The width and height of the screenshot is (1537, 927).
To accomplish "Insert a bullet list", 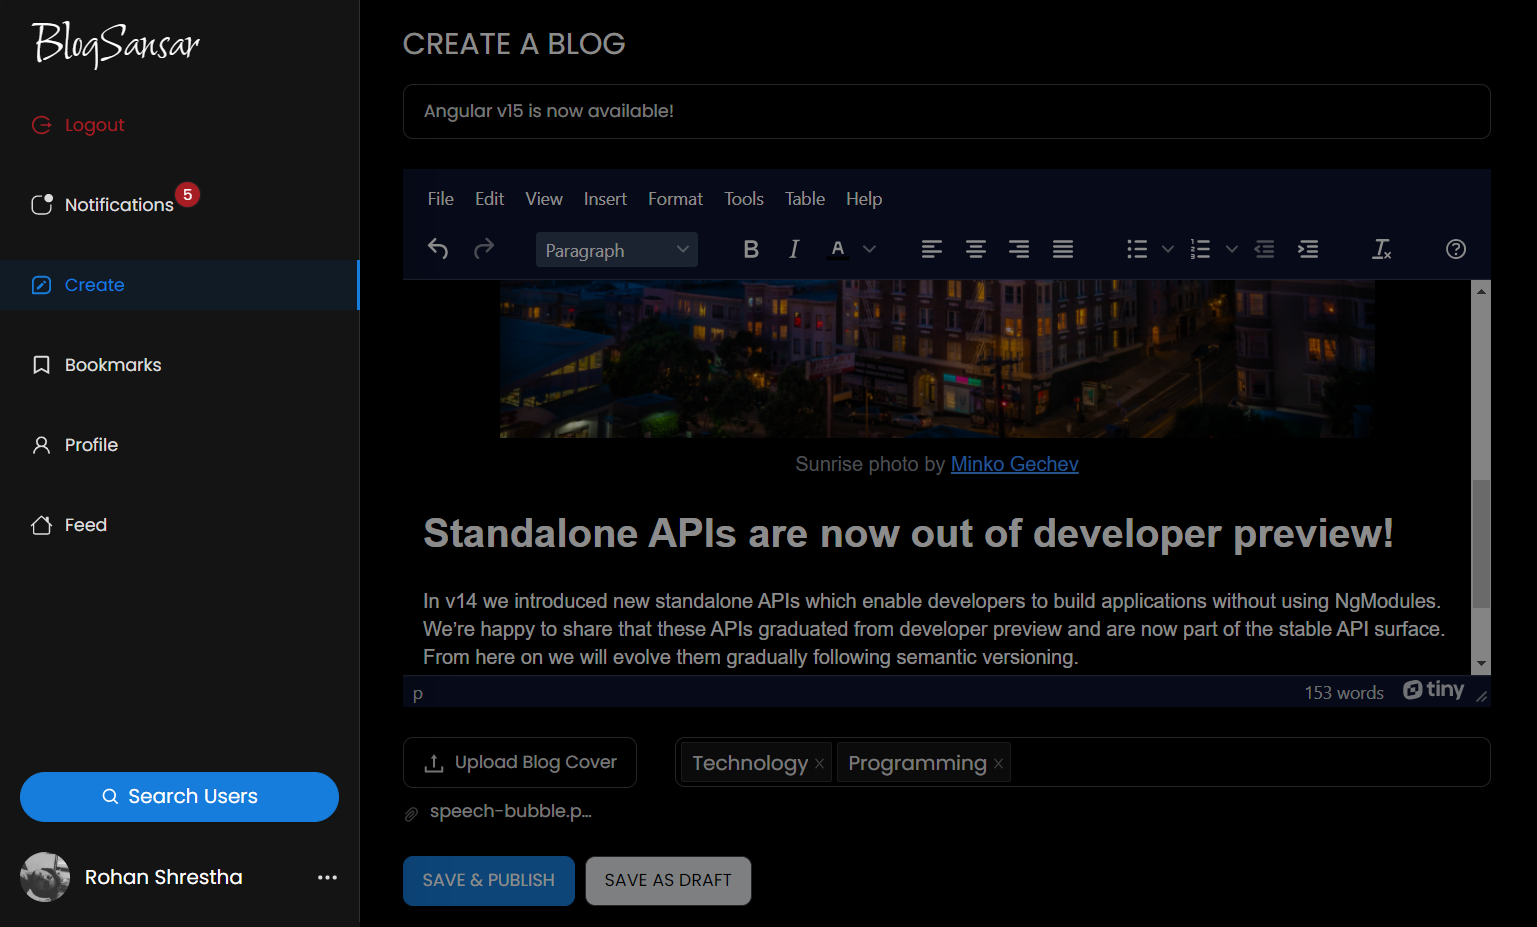I will tap(1137, 249).
